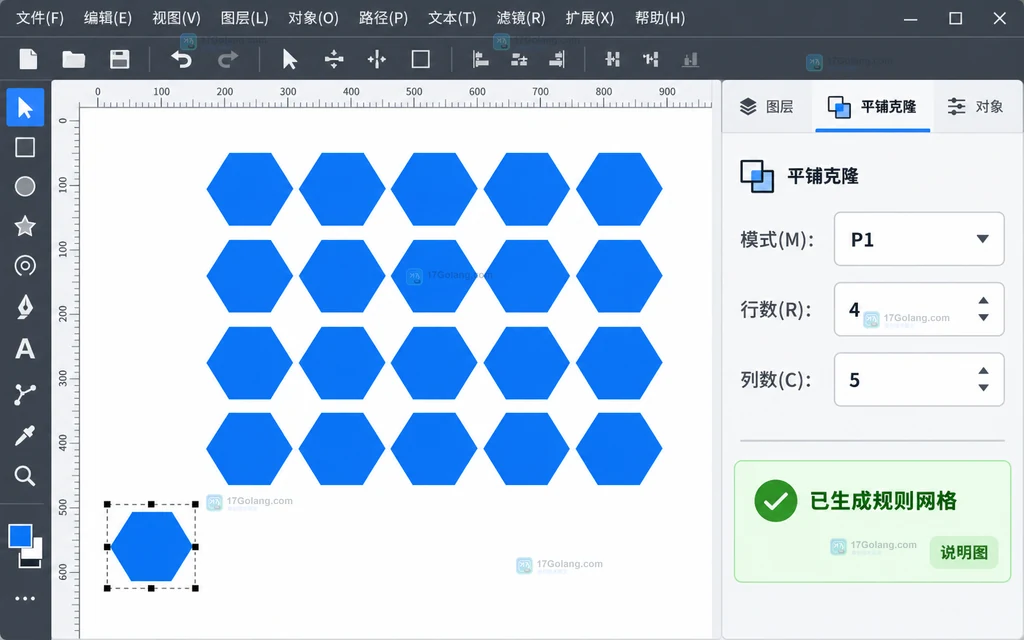1024x640 pixels.
Task: Select the Text tool
Action: [25, 349]
